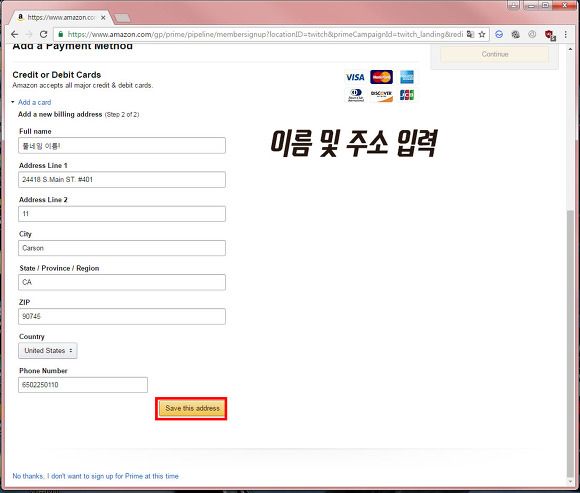Reload the page with the refresh icon

click(x=43, y=34)
